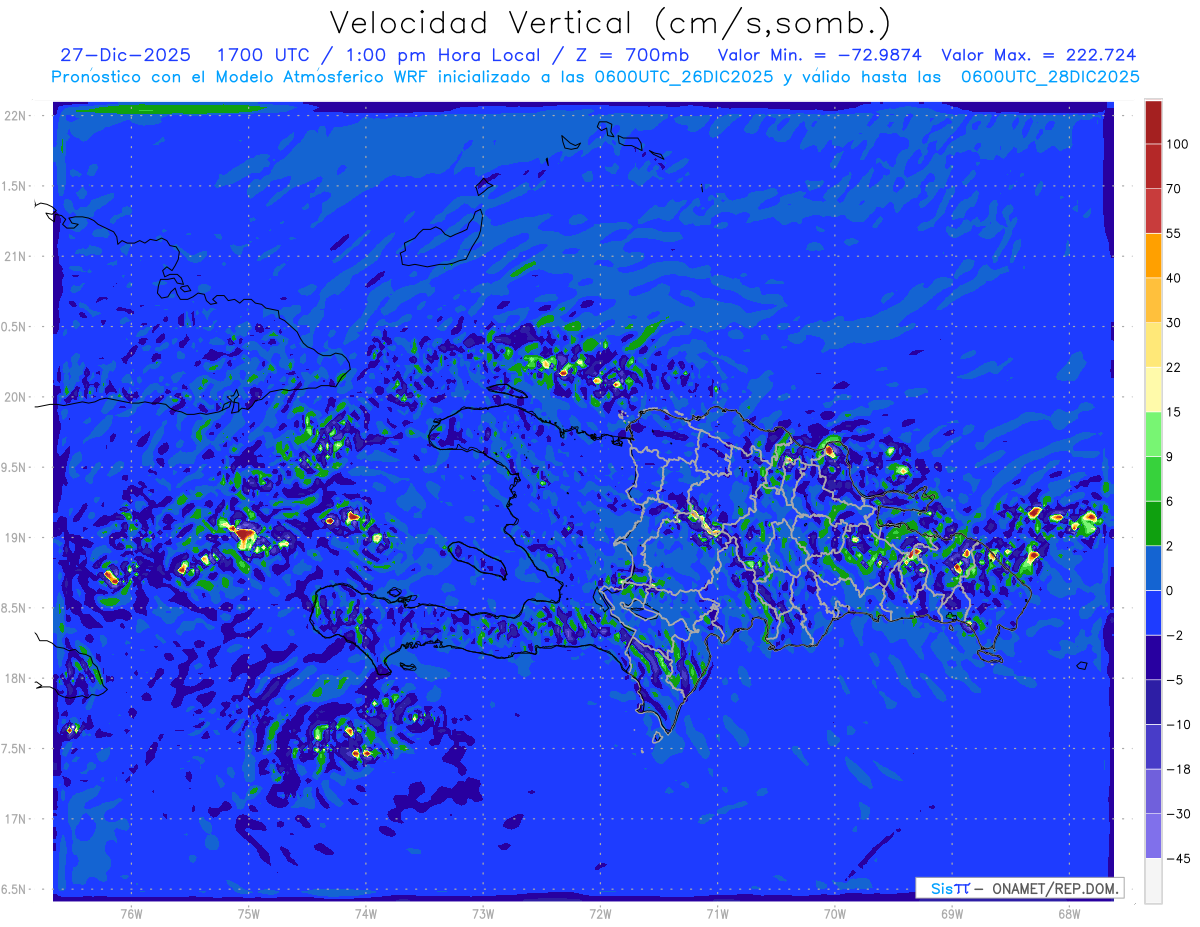Click the '74W' longitude label

click(x=366, y=914)
